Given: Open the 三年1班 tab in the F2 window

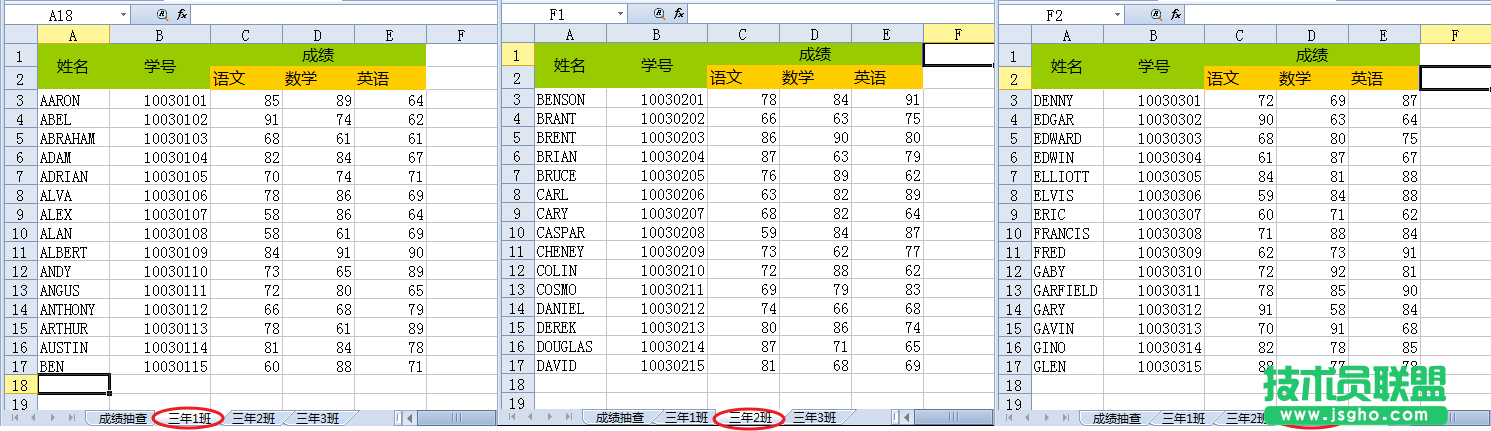Looking at the screenshot, I should coord(1184,418).
